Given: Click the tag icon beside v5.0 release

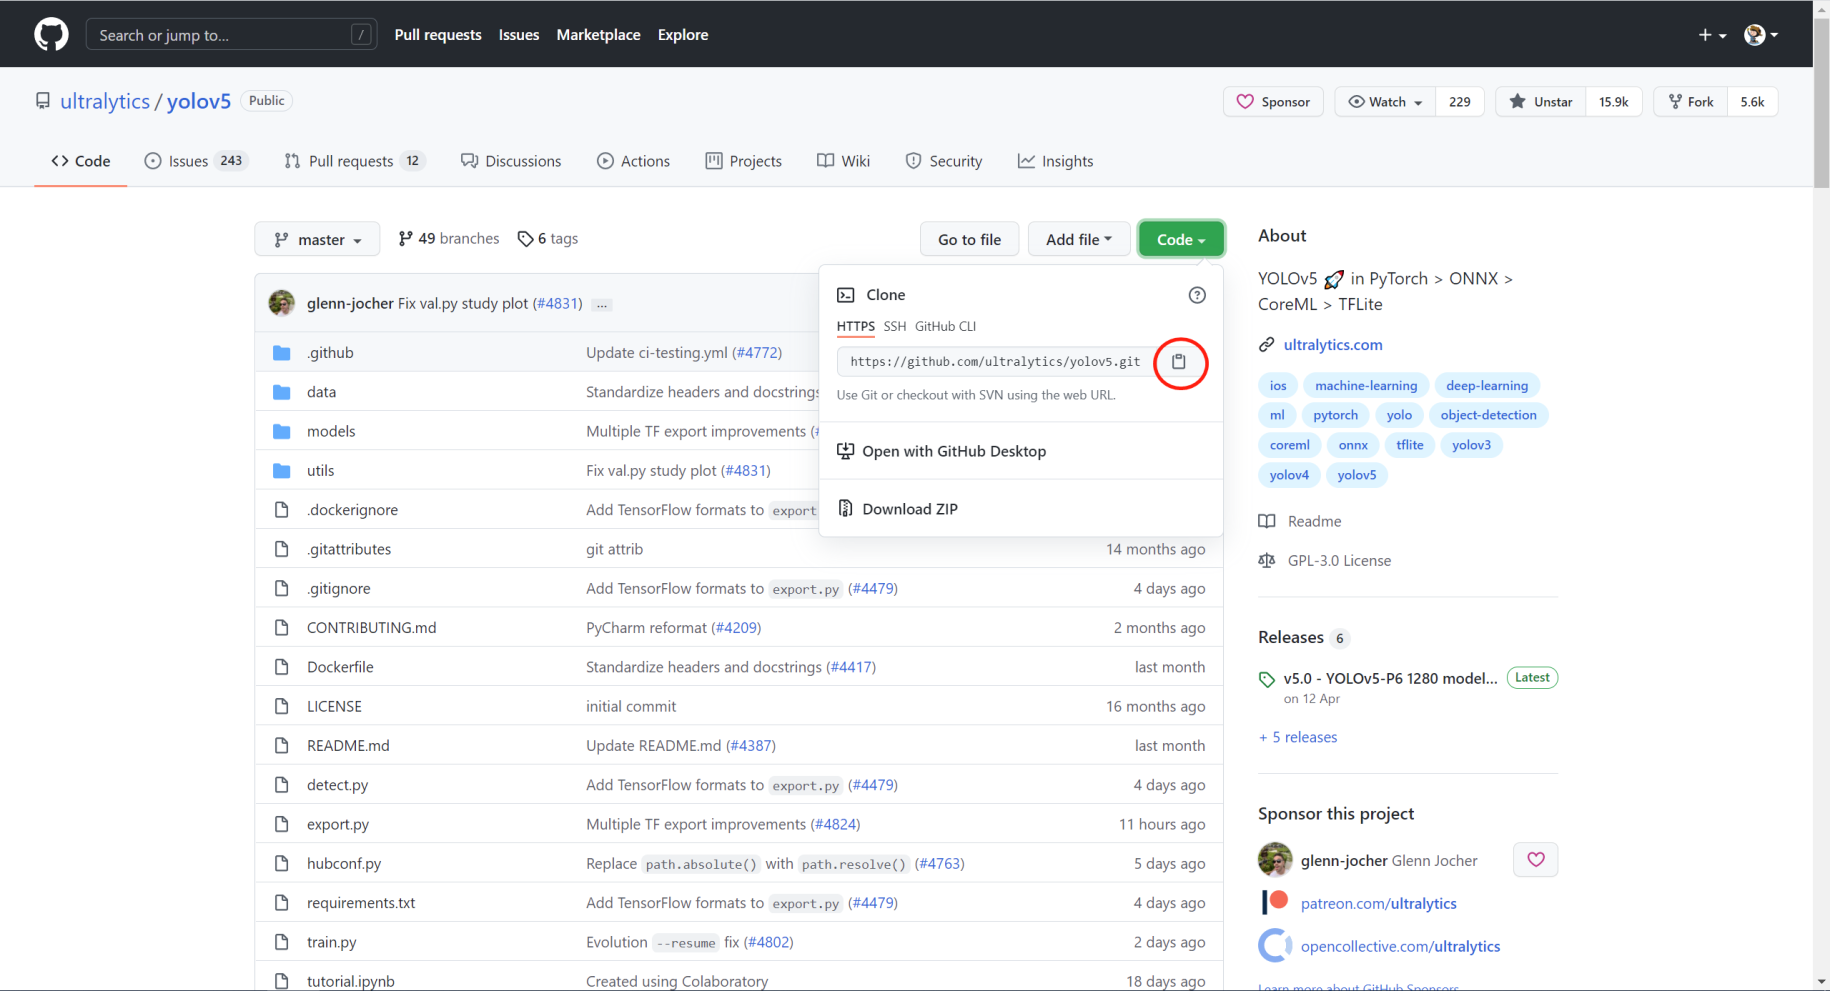Looking at the screenshot, I should [x=1267, y=679].
